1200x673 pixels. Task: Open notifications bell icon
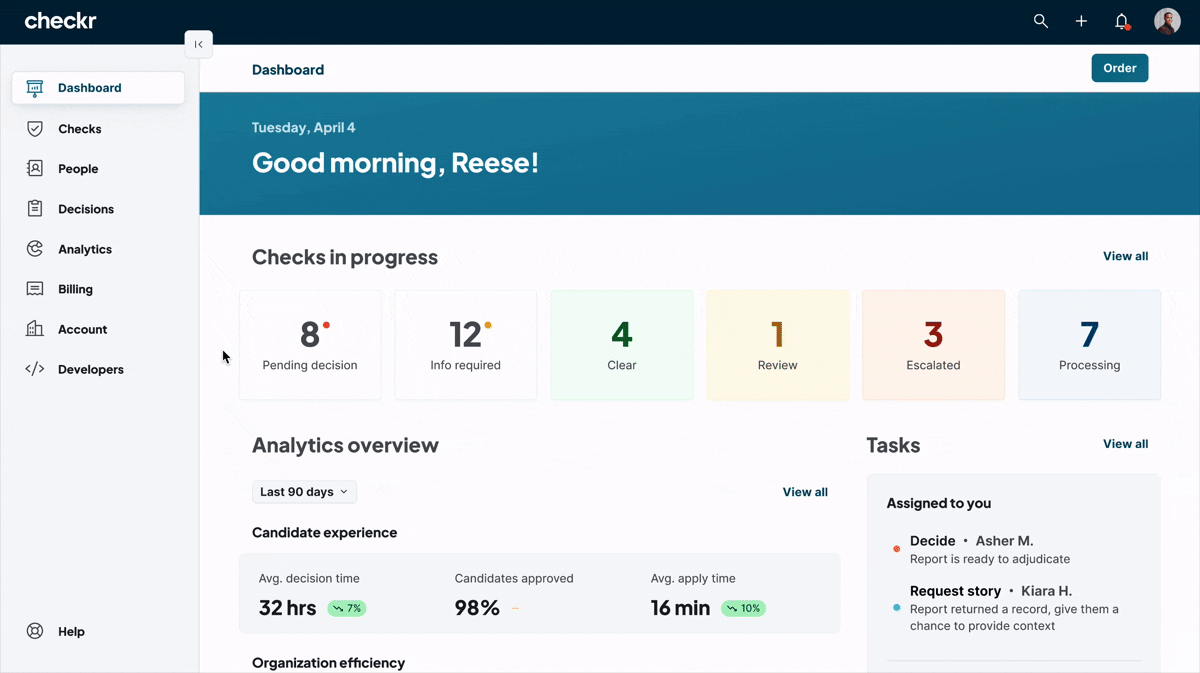1121,20
